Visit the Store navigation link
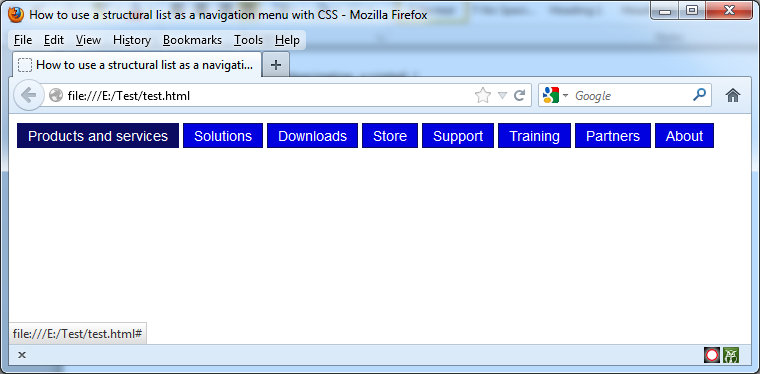 point(390,136)
